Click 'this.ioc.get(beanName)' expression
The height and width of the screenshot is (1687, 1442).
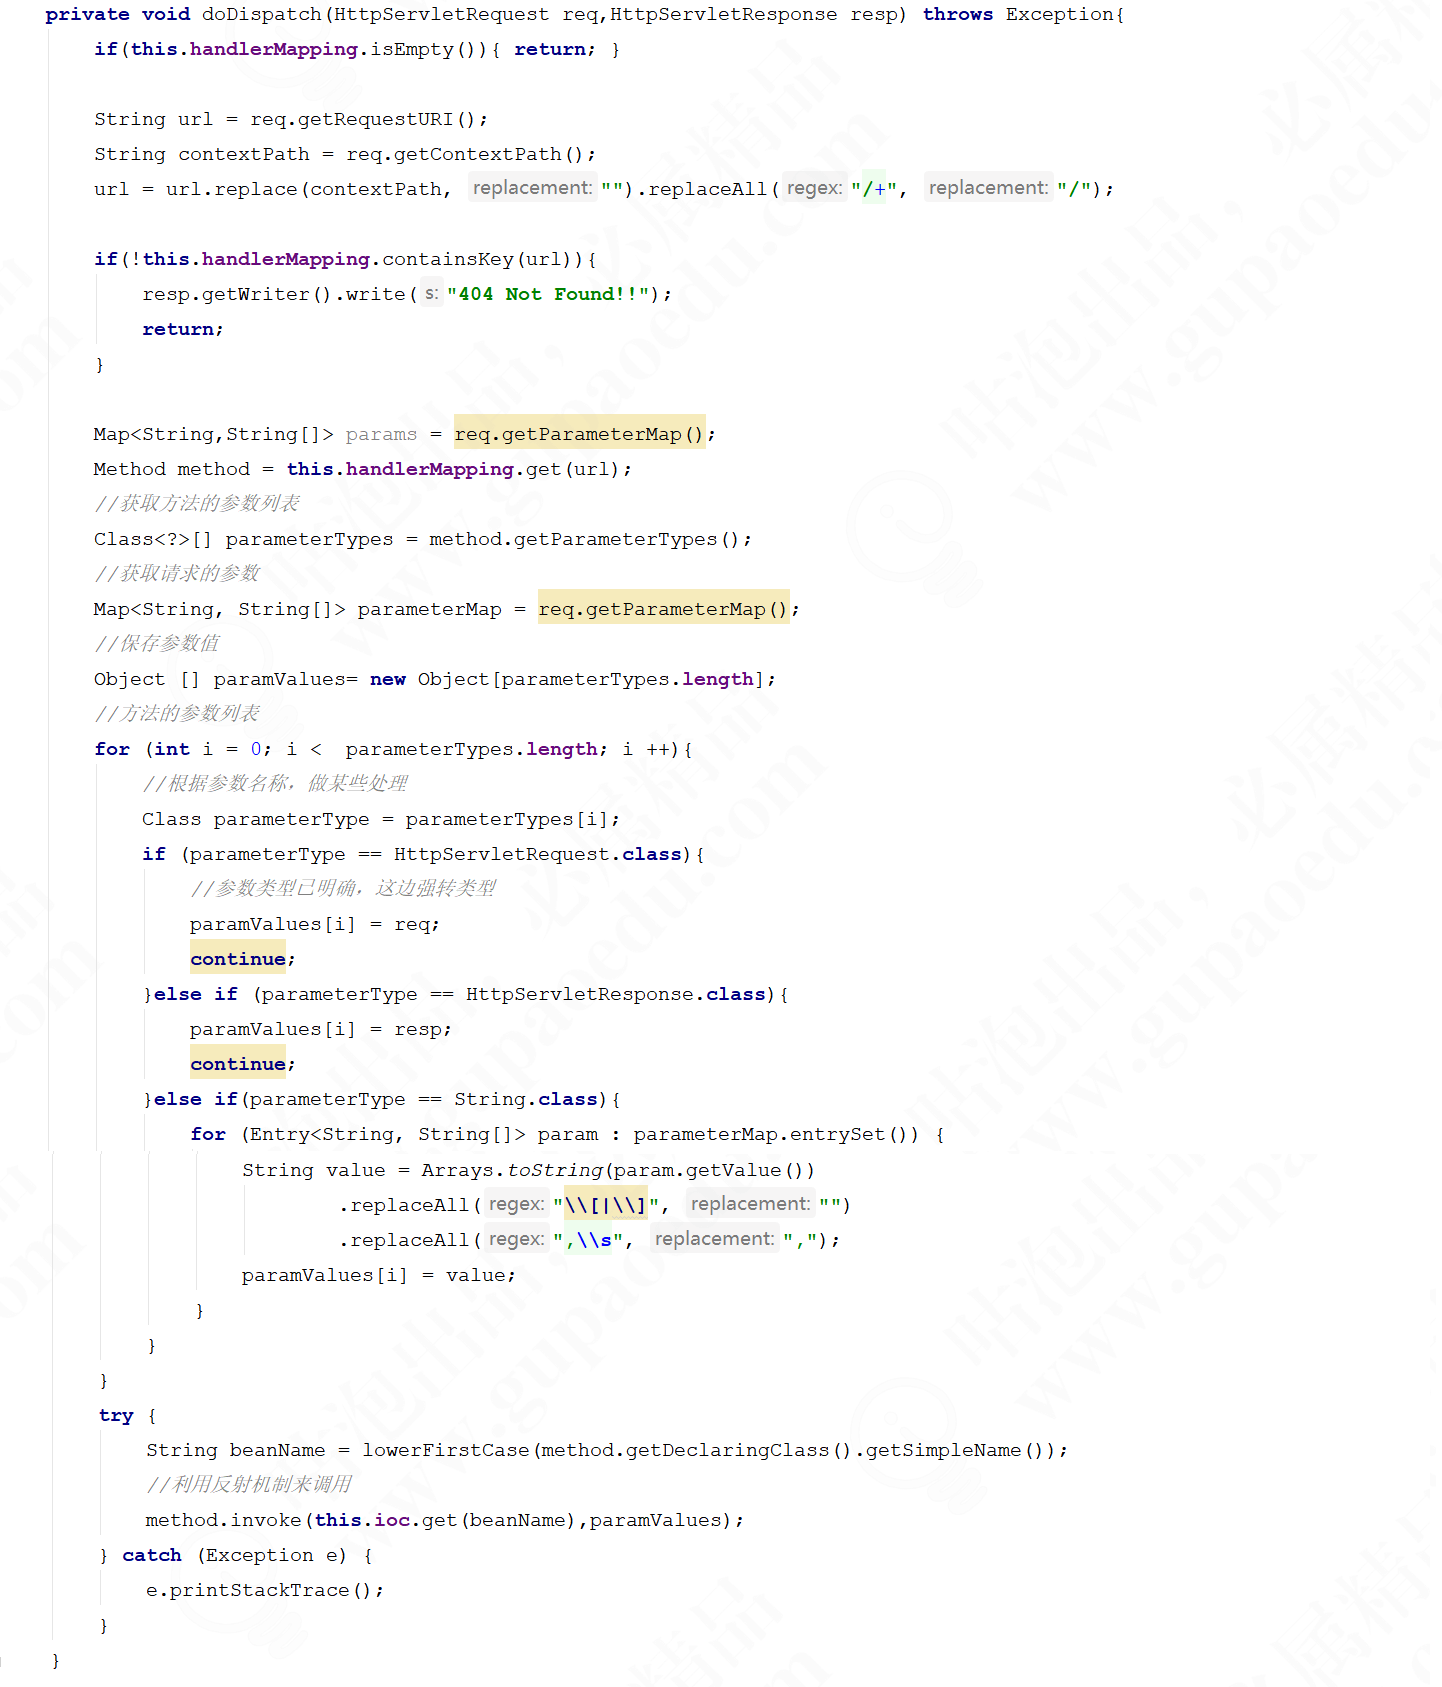click(445, 1521)
